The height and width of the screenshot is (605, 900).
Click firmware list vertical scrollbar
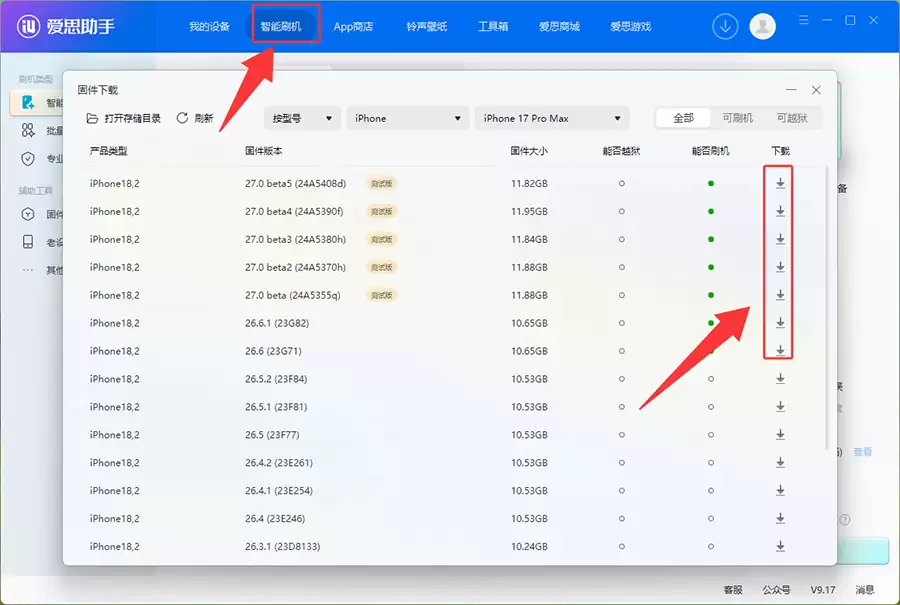pyautogui.click(x=827, y=308)
